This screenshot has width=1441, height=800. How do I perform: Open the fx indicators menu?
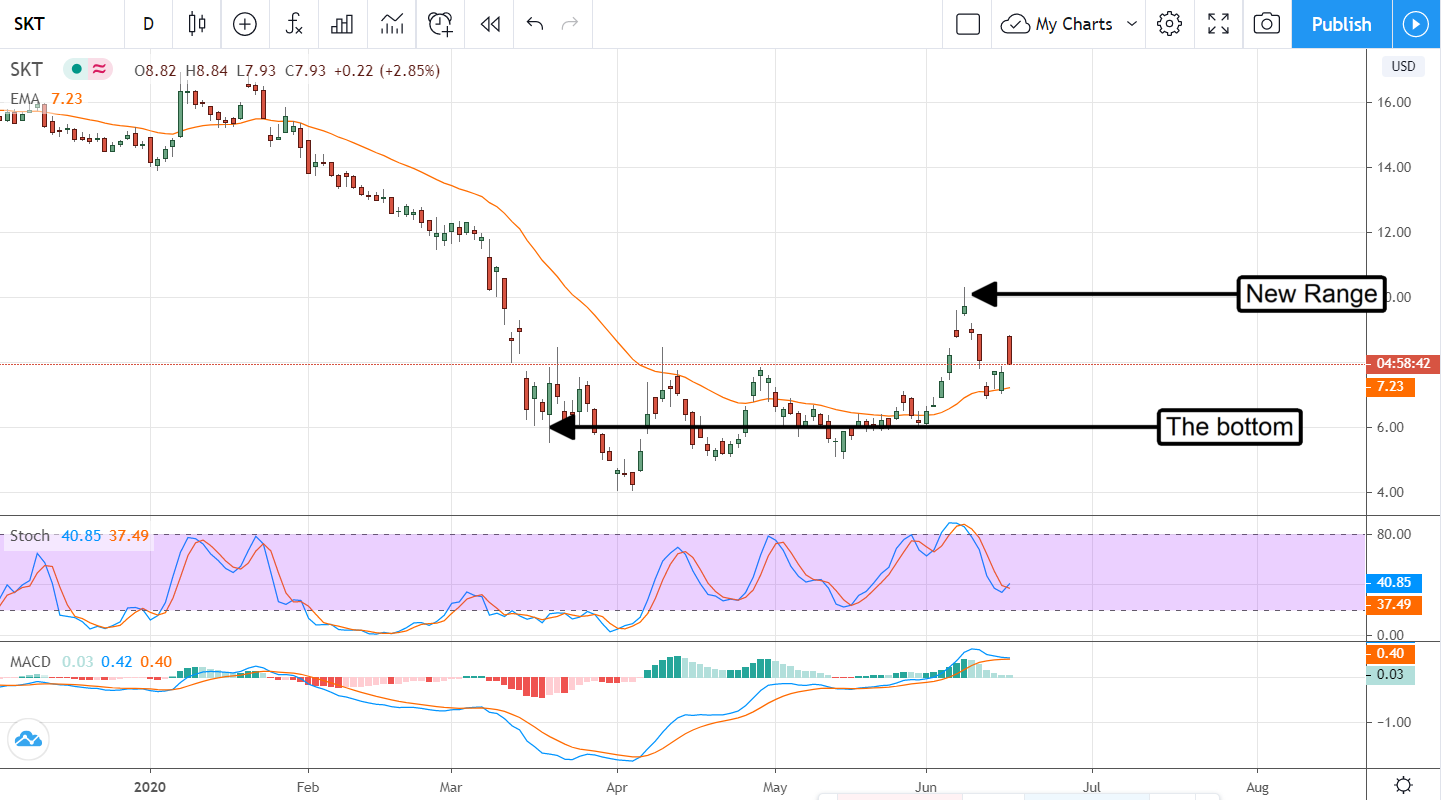294,24
